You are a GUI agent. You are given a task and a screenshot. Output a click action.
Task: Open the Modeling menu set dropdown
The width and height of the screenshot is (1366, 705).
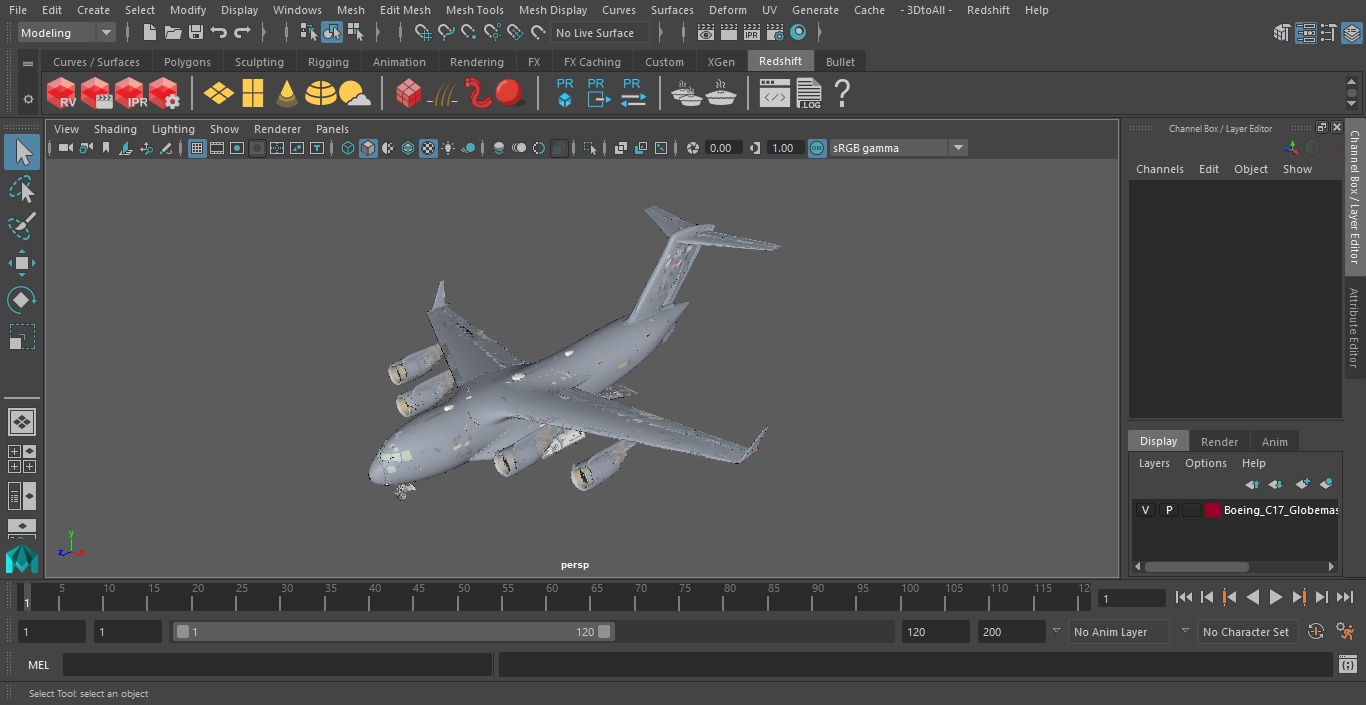pos(67,33)
